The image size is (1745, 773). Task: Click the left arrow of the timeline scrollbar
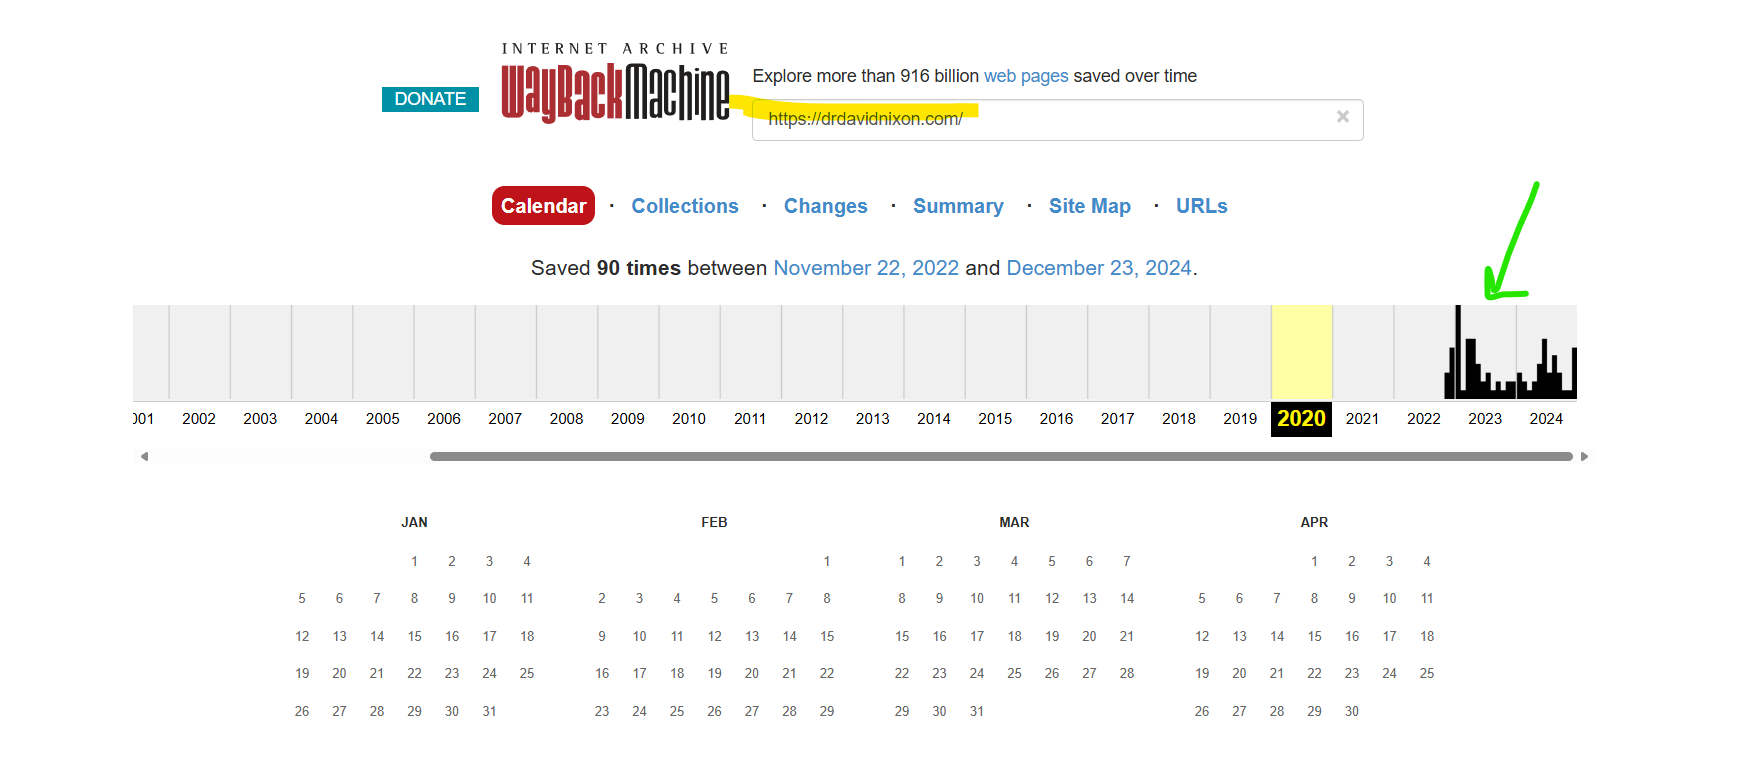[144, 457]
